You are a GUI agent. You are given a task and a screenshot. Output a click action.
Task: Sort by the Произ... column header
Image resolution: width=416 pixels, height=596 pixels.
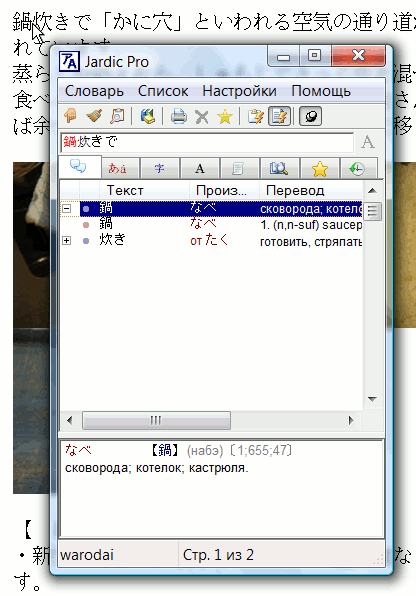tap(224, 190)
